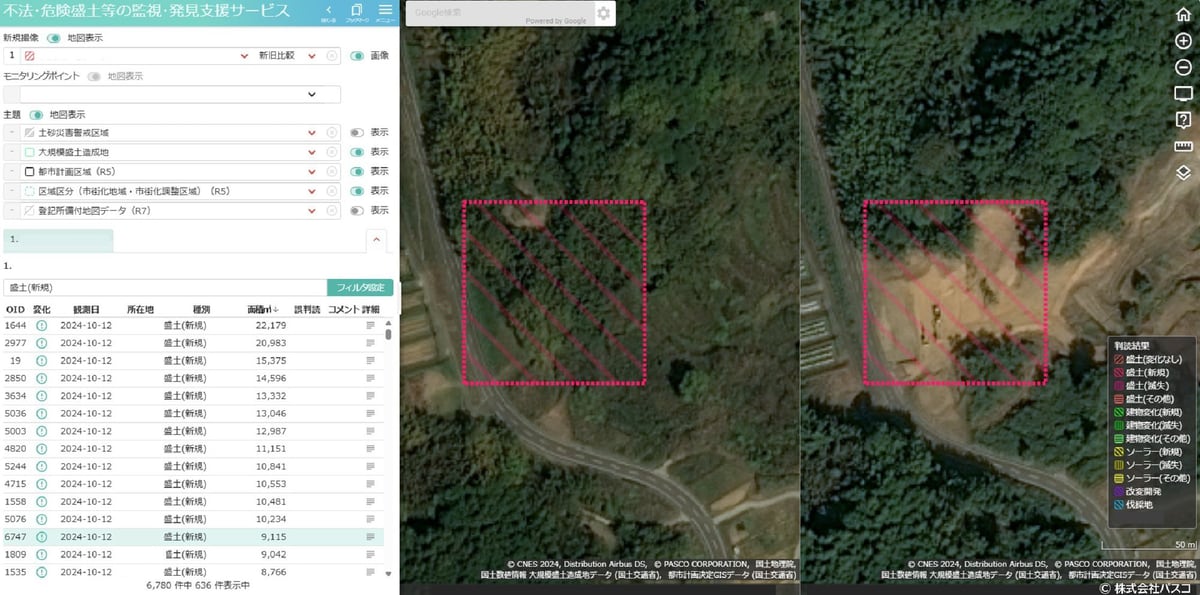This screenshot has width=1200, height=595.
Task: Toggle the 新規撮像 地図表示 switch
Action: pyautogui.click(x=53, y=38)
